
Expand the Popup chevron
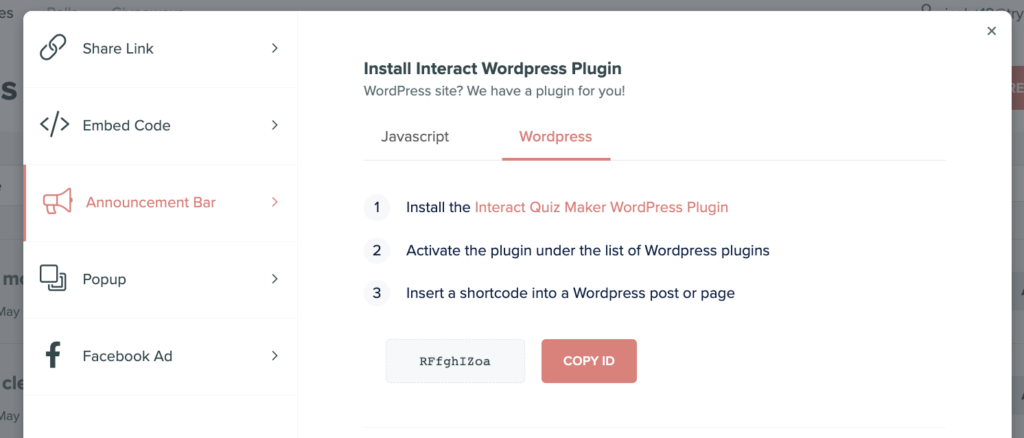point(275,279)
